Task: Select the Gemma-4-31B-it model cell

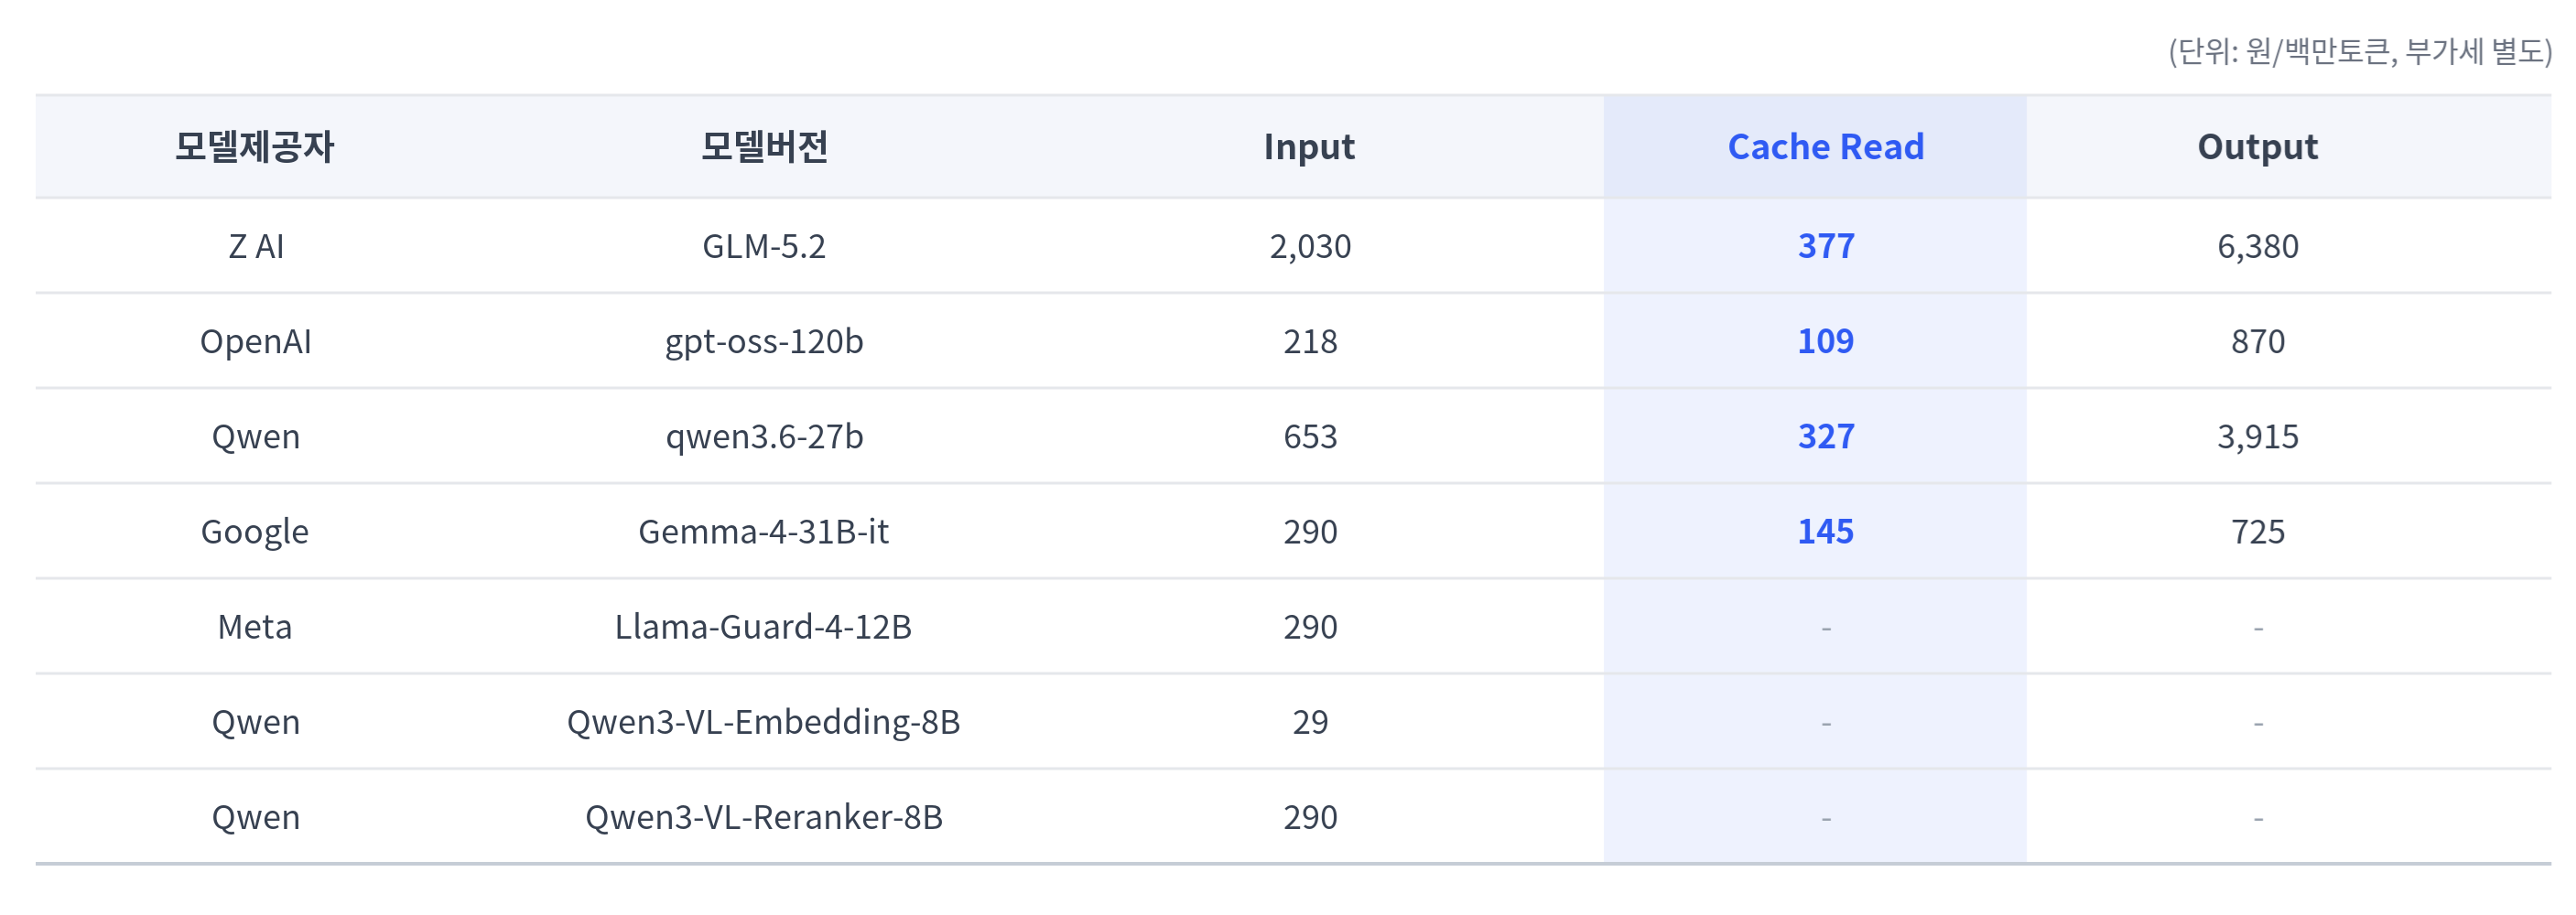Action: pos(764,531)
